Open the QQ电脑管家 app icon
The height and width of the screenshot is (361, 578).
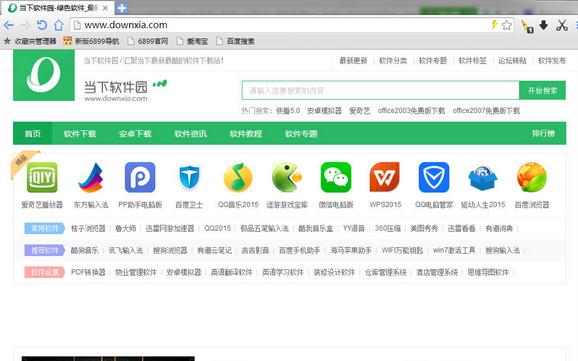tap(434, 177)
